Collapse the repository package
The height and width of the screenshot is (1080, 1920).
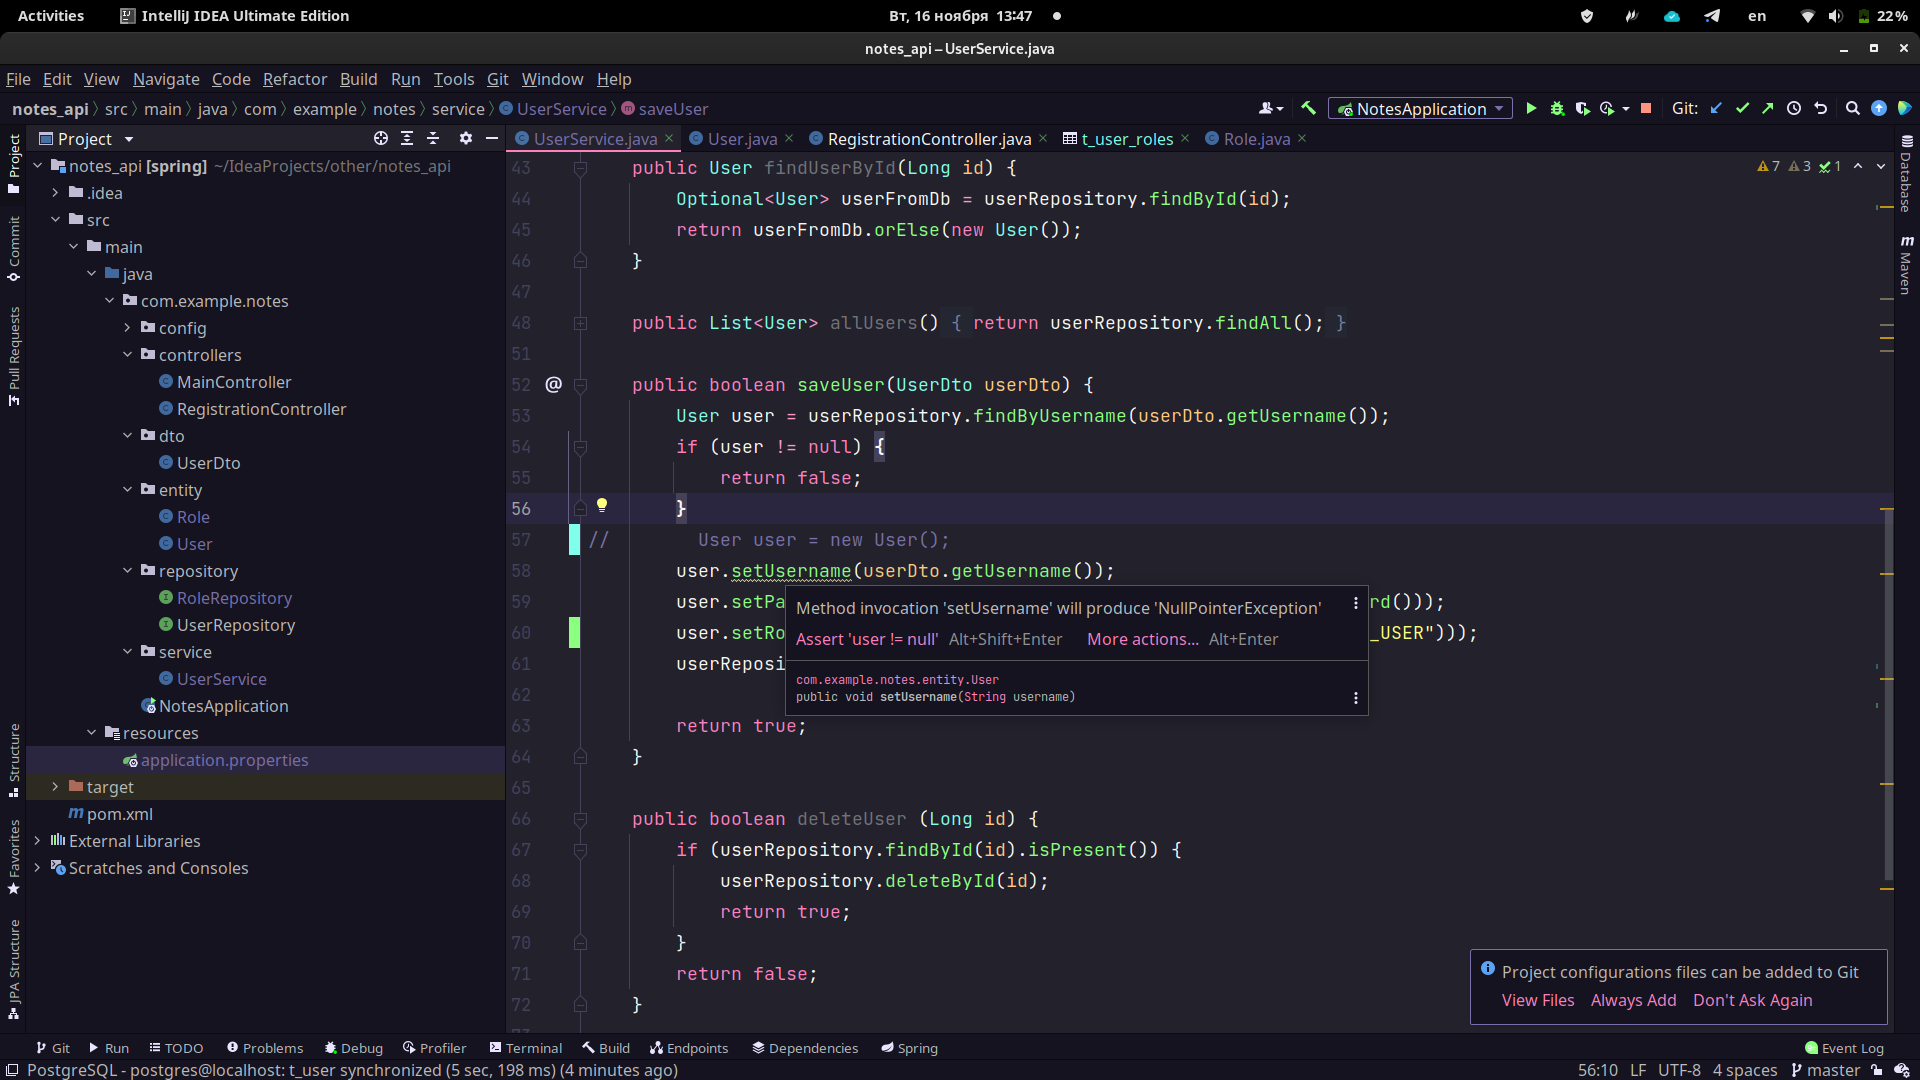coord(127,571)
